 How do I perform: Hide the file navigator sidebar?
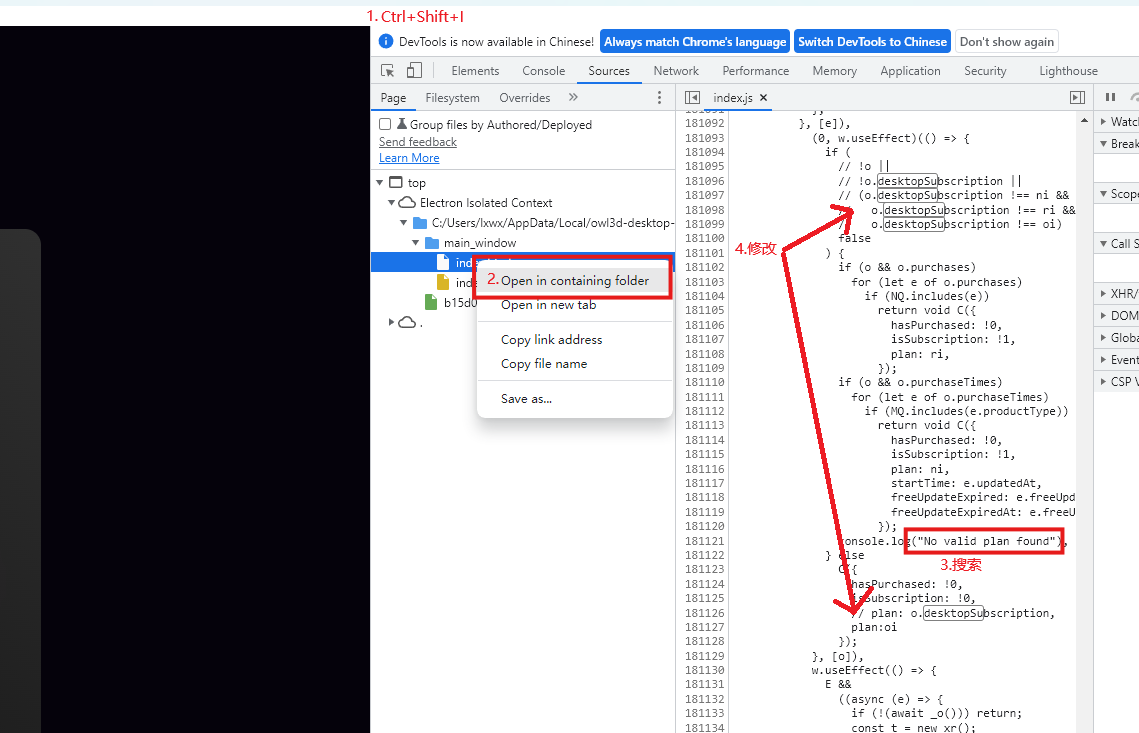692,98
